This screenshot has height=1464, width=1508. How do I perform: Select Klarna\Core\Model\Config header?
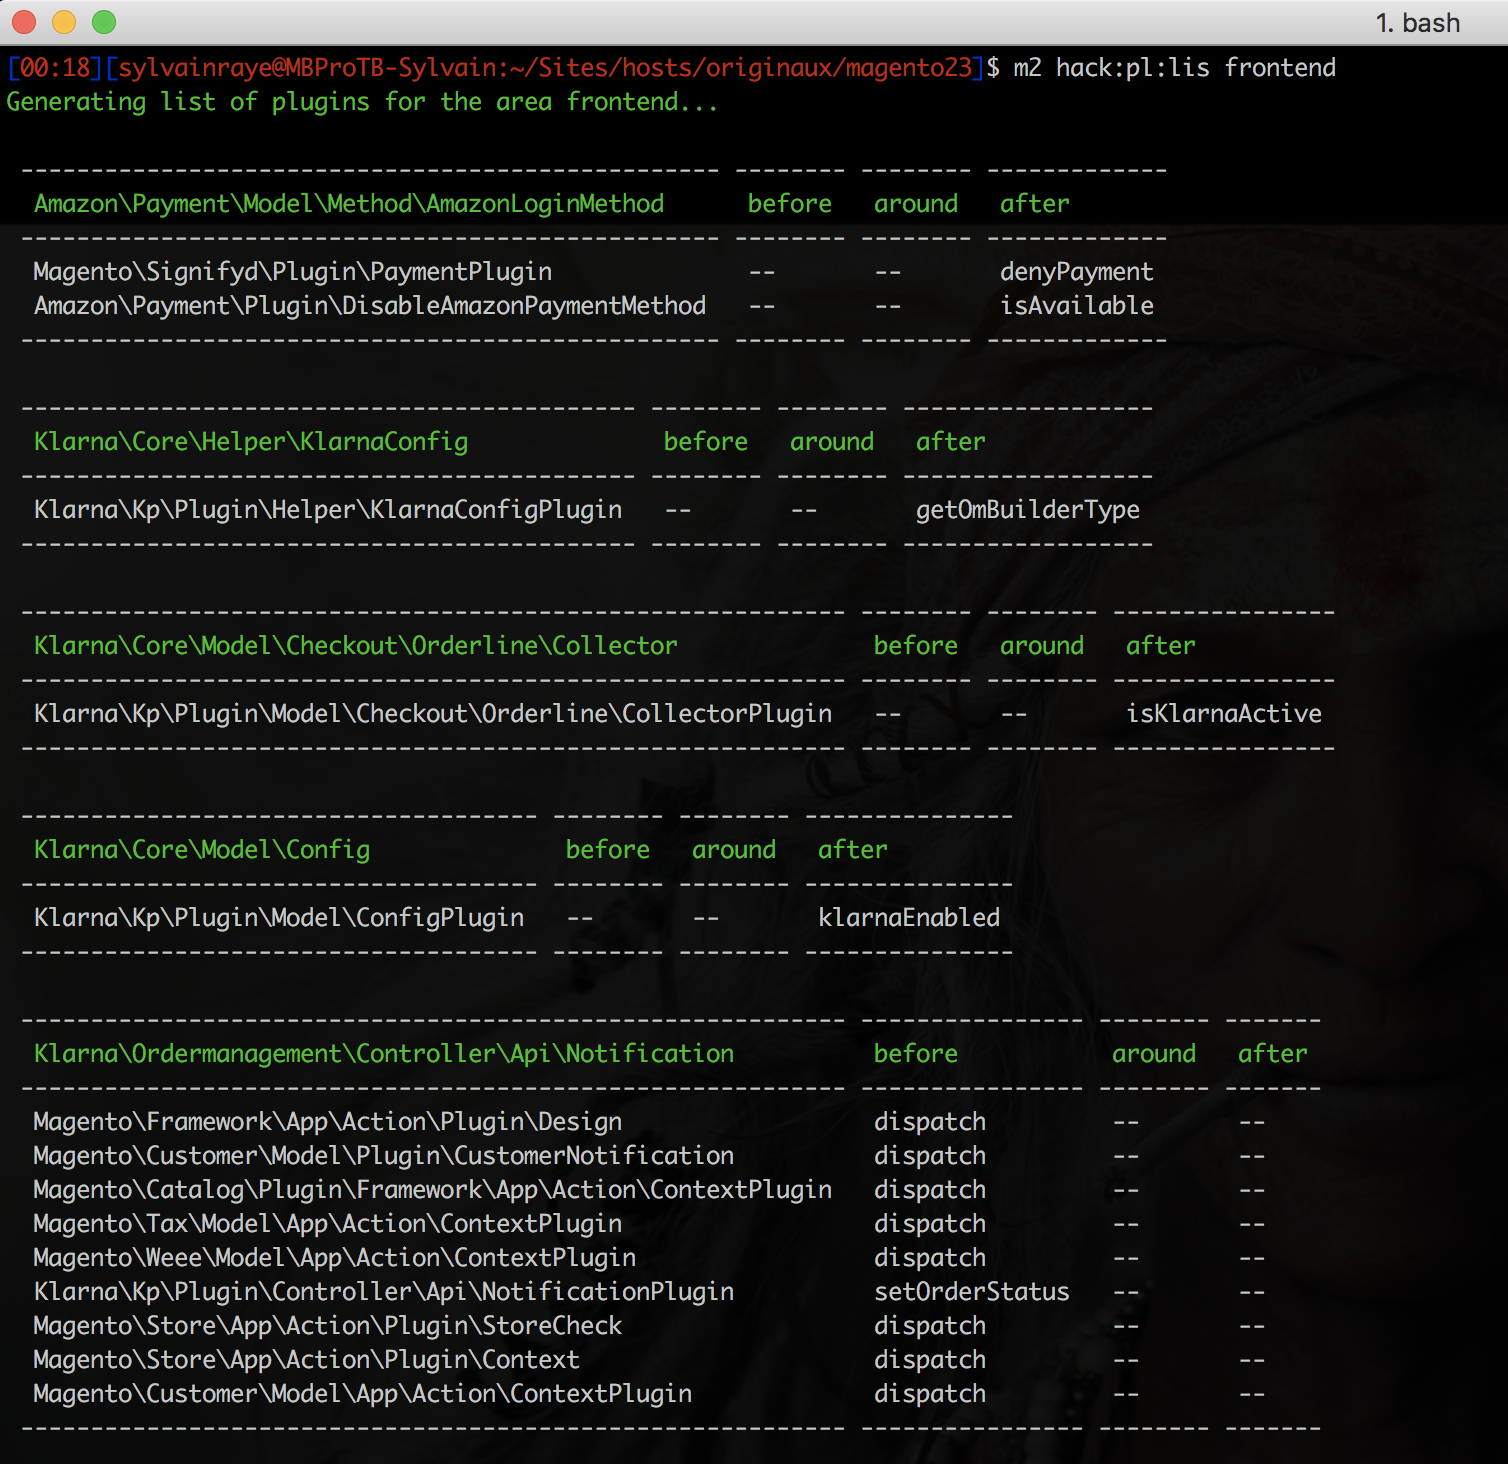tap(202, 850)
